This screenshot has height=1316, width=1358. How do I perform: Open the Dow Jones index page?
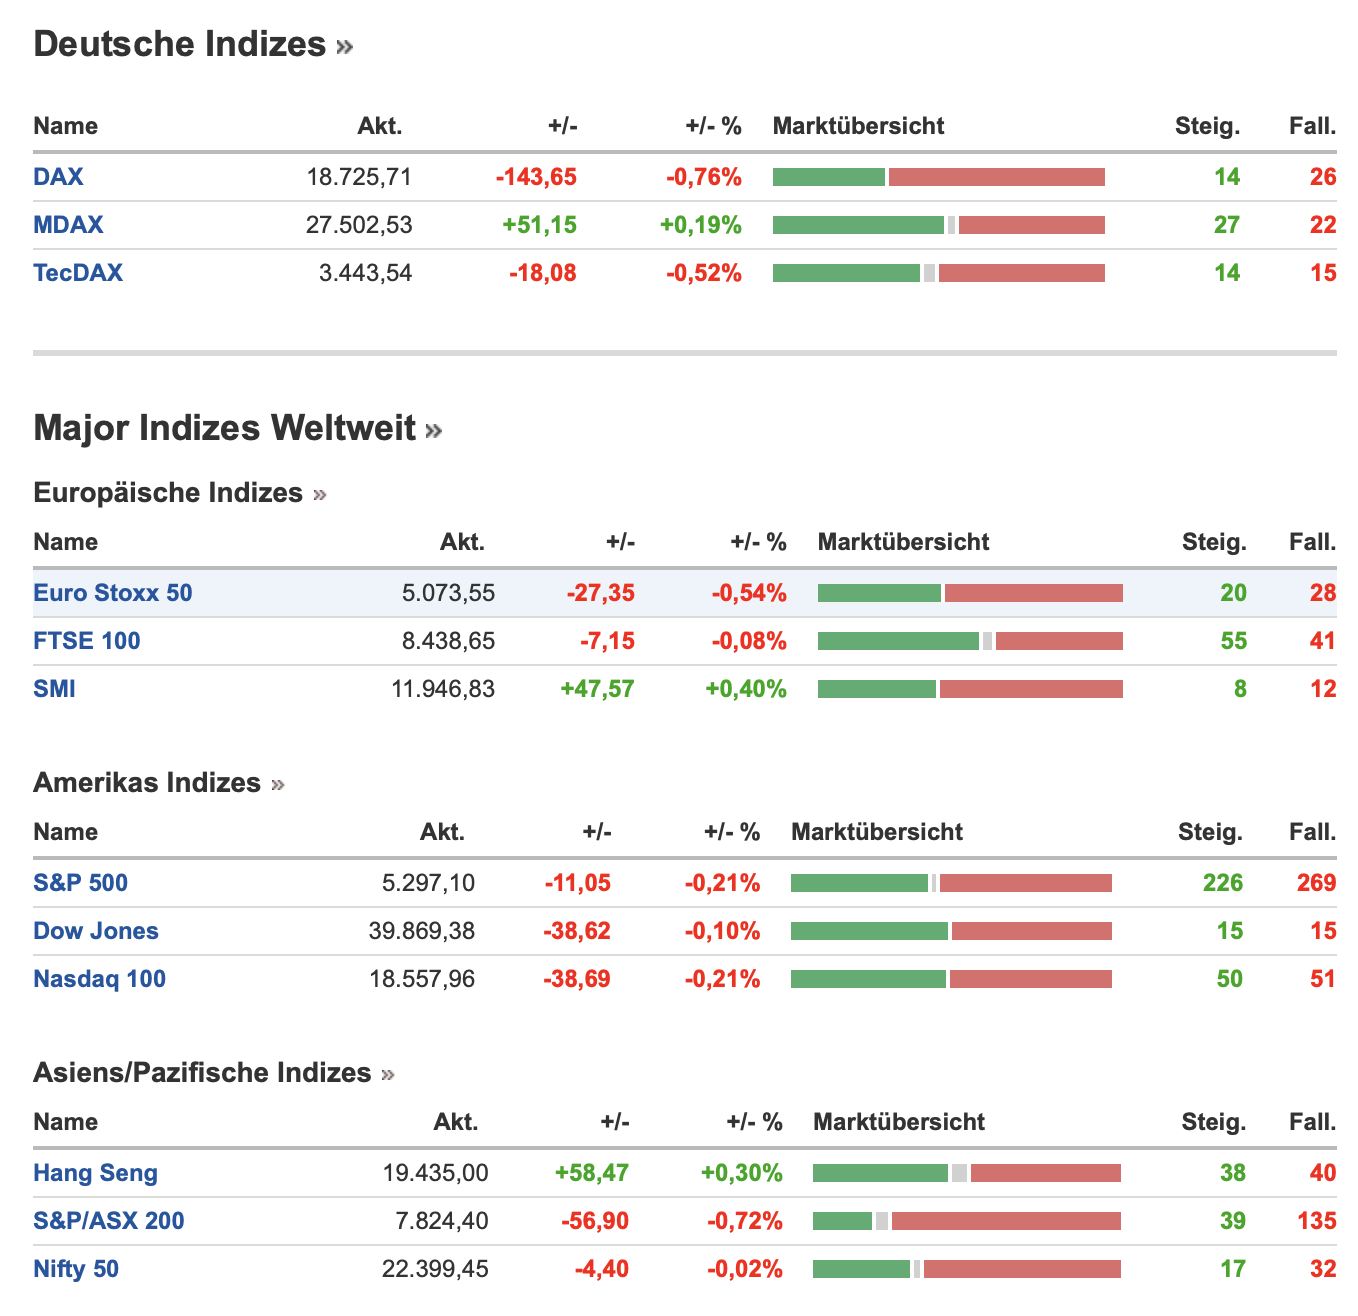96,931
